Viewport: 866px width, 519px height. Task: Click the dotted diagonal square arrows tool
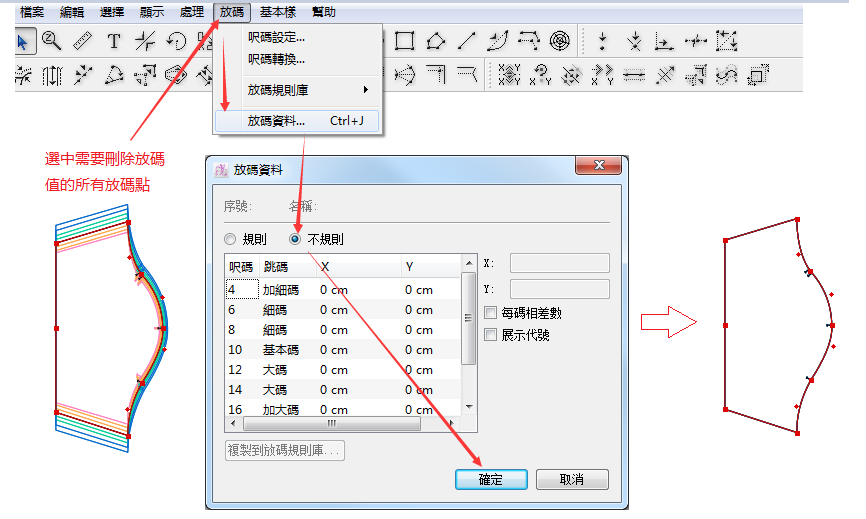tap(726, 41)
